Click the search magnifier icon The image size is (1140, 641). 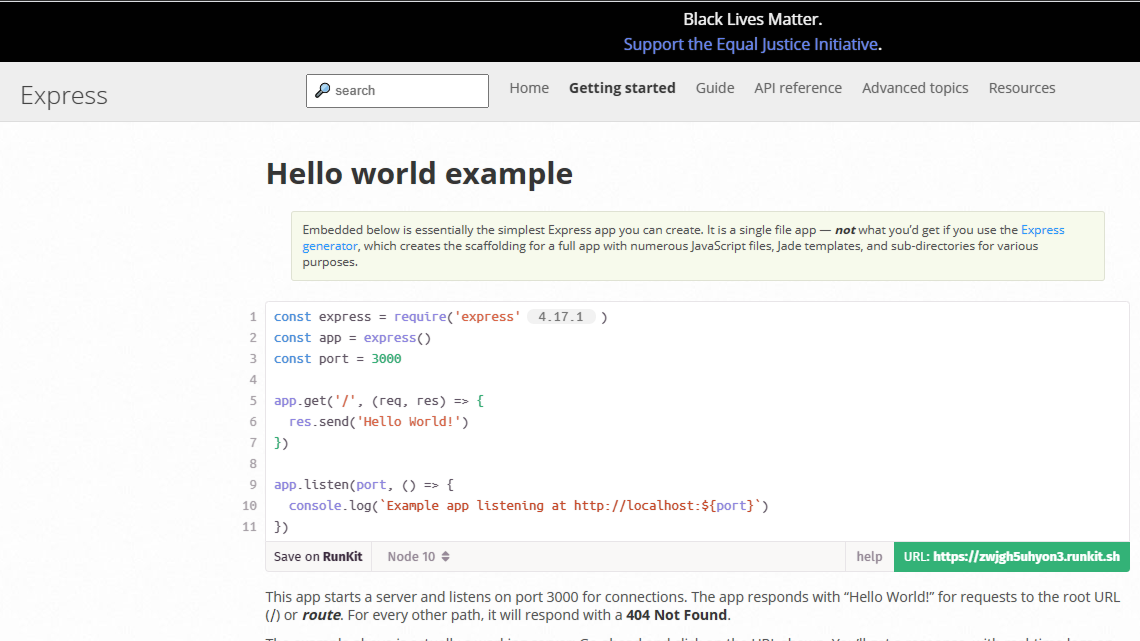pyautogui.click(x=323, y=90)
